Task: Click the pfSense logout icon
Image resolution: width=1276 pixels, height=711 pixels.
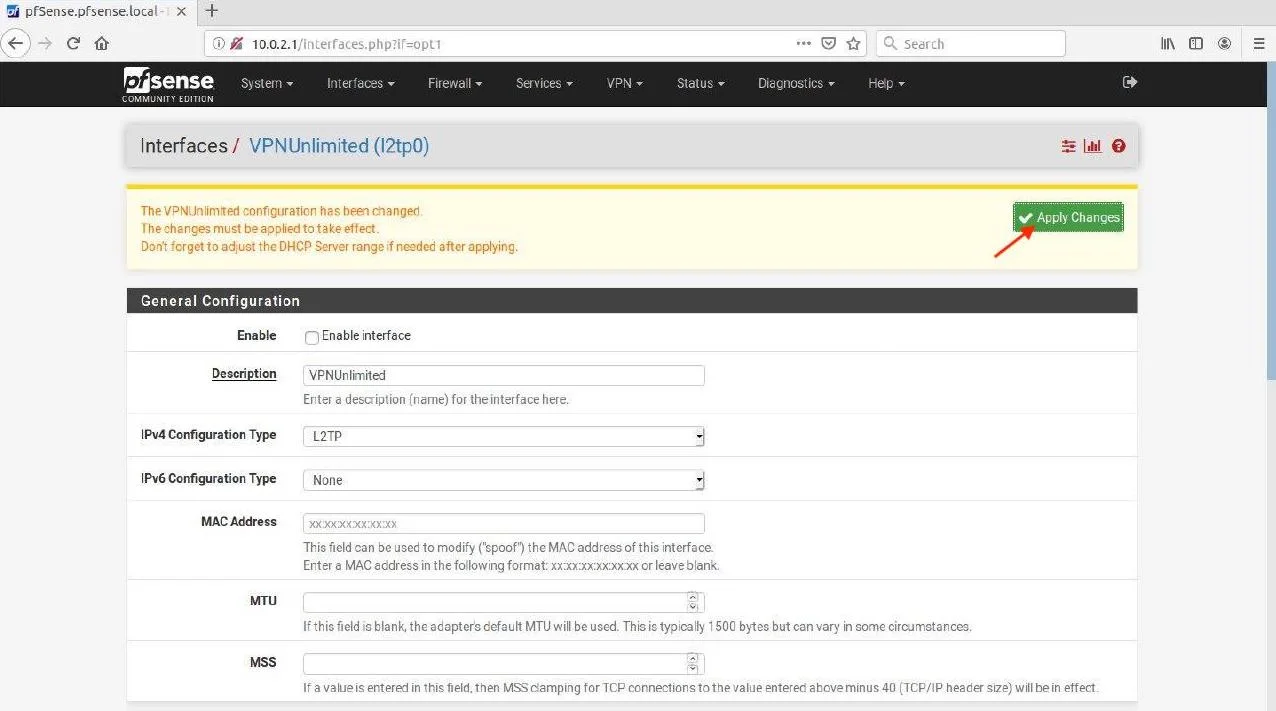Action: [1130, 82]
